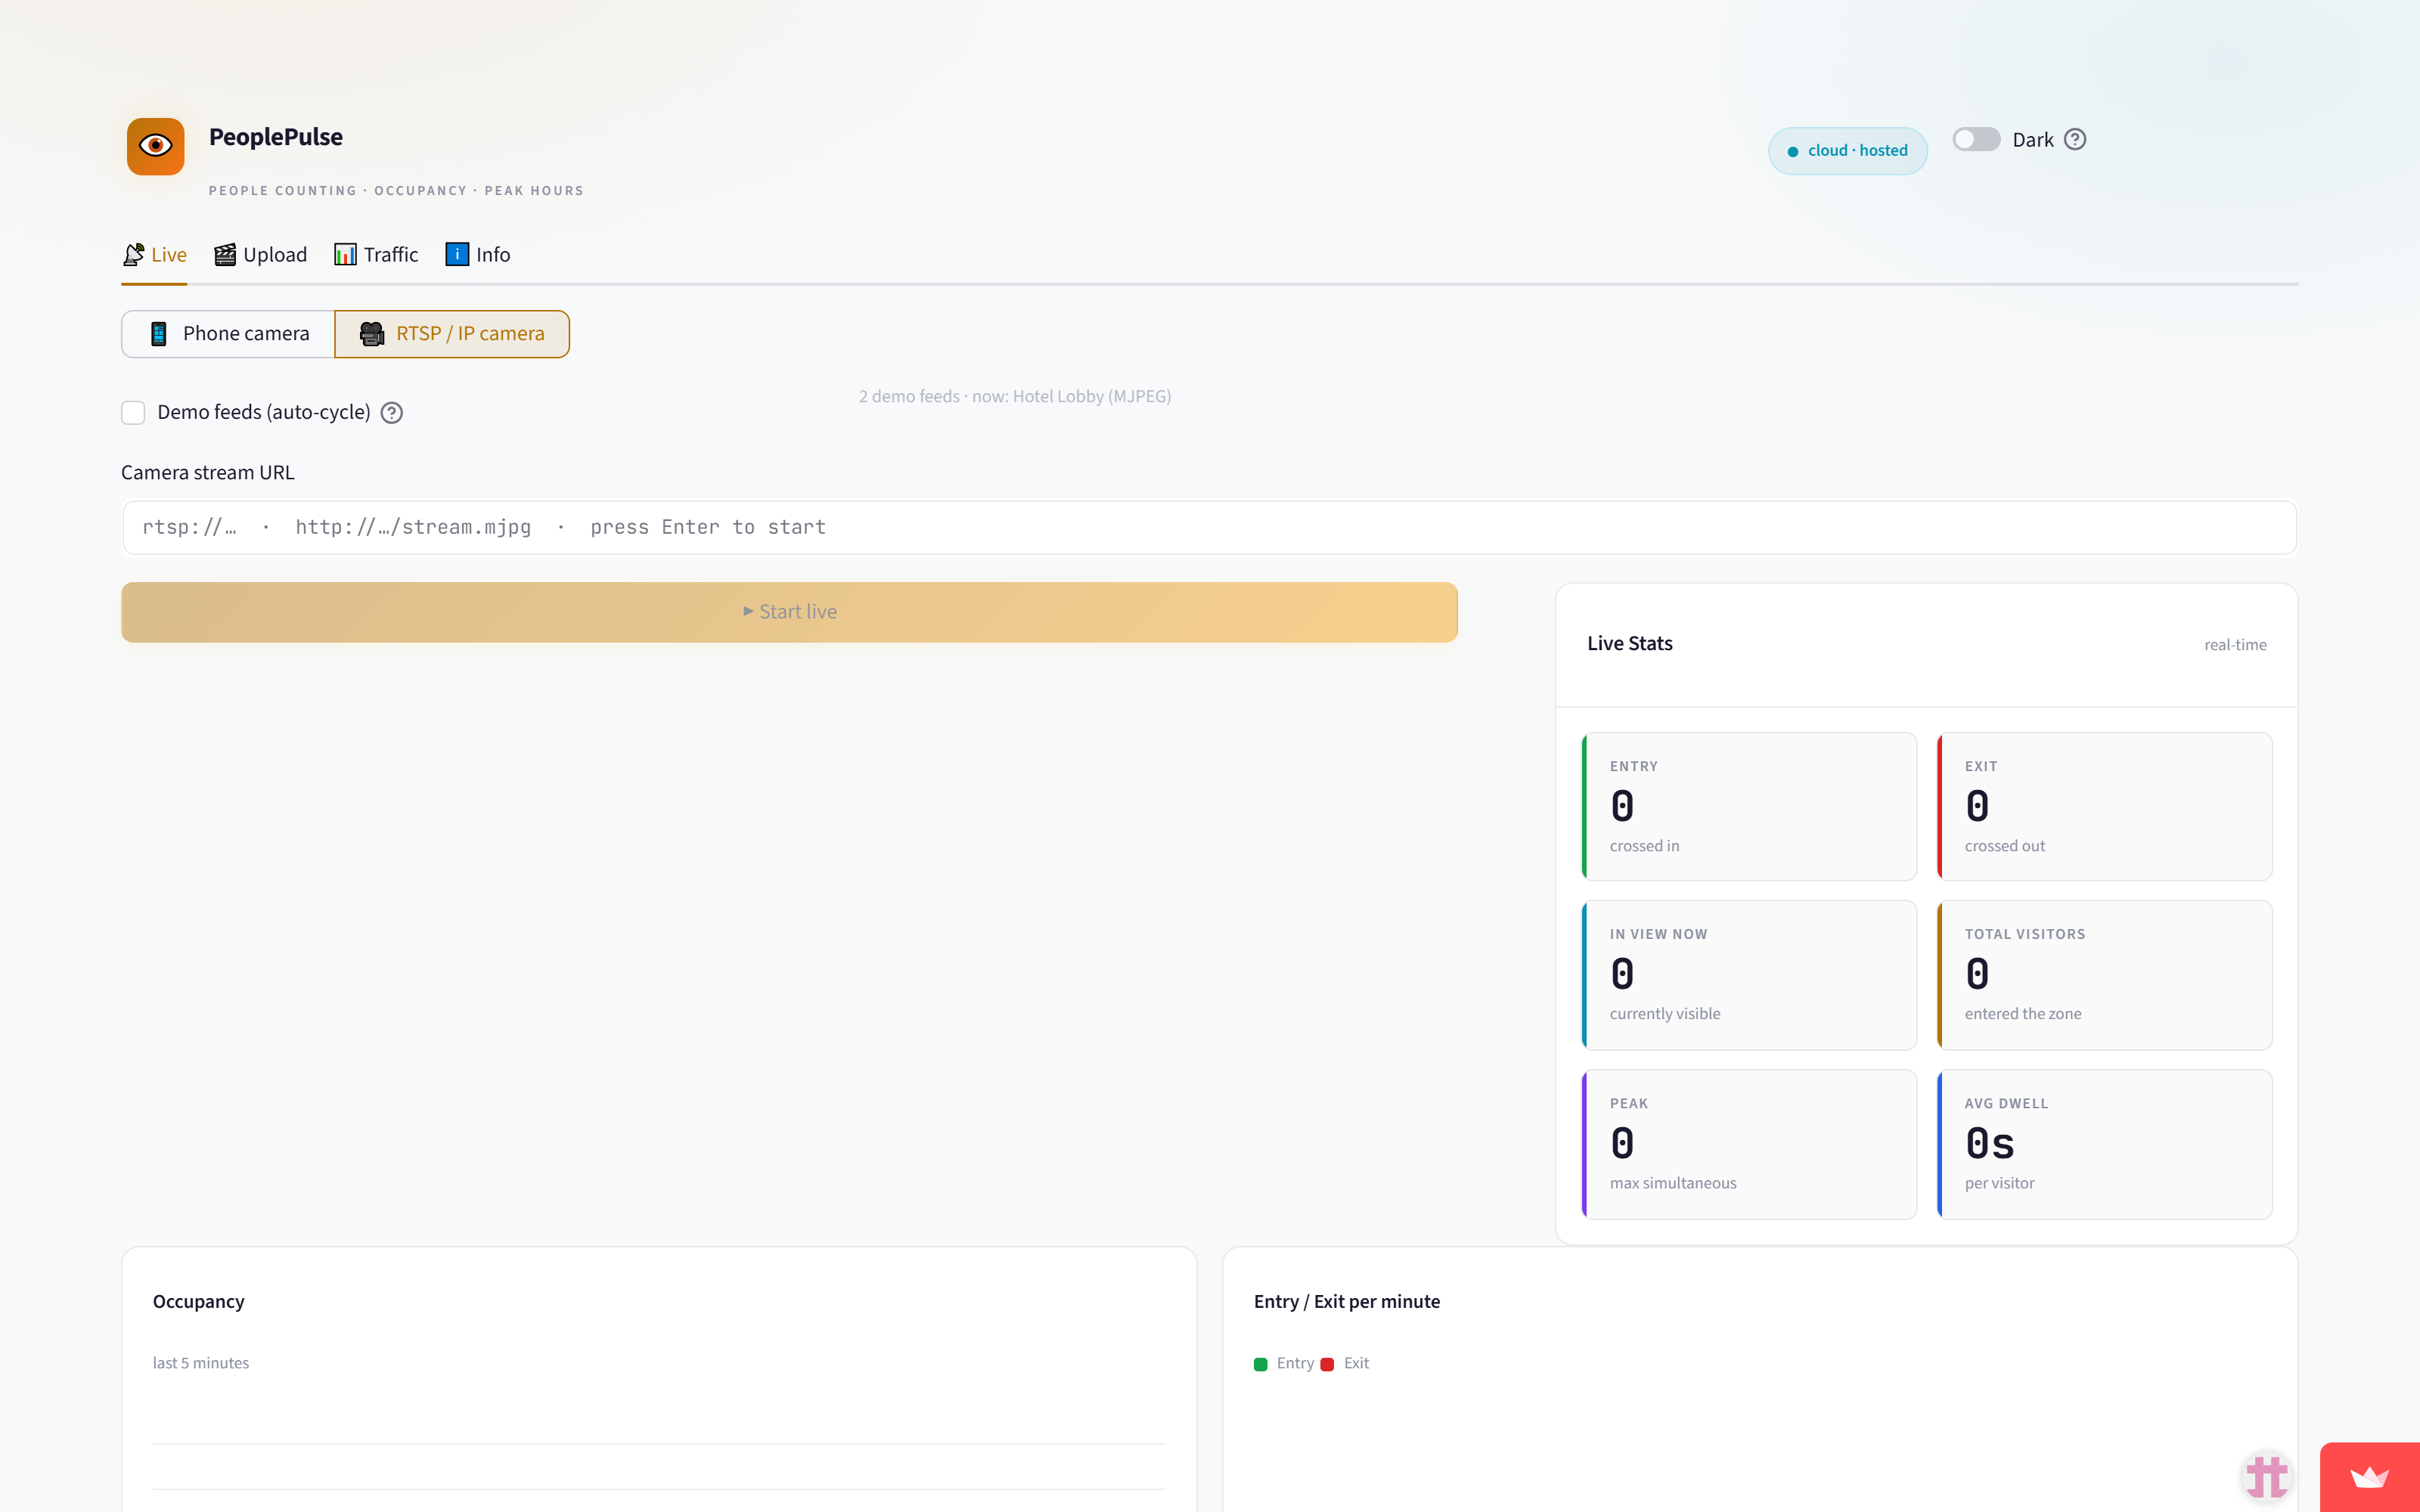Click the ENTRY crossed in stat card

(1749, 807)
